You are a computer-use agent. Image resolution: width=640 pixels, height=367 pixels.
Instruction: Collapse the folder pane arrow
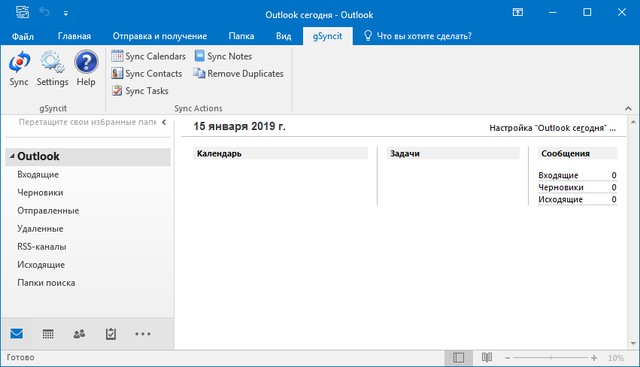(164, 122)
